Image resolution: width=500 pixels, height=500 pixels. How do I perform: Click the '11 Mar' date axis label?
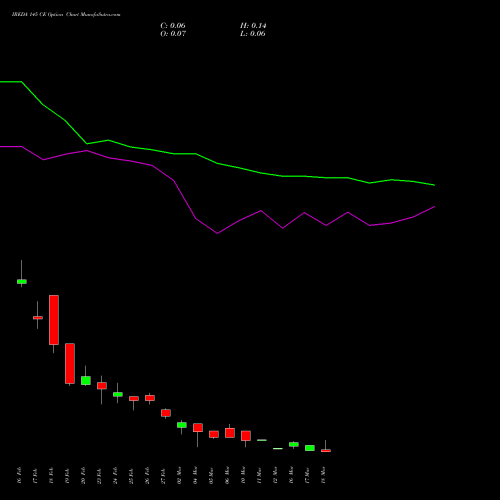click(x=259, y=475)
